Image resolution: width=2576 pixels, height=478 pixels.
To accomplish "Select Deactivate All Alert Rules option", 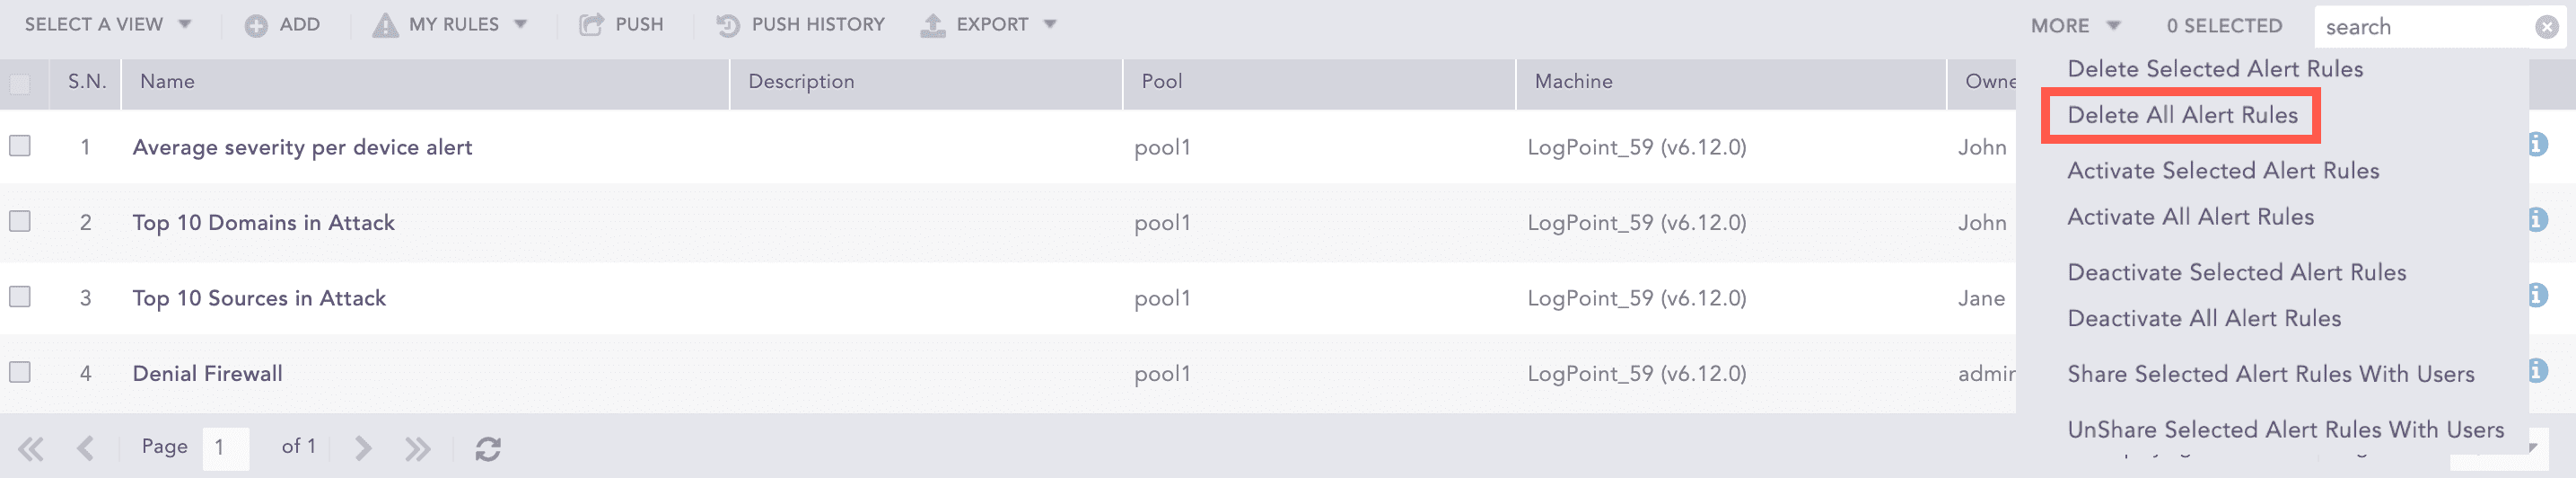I will pyautogui.click(x=2203, y=319).
